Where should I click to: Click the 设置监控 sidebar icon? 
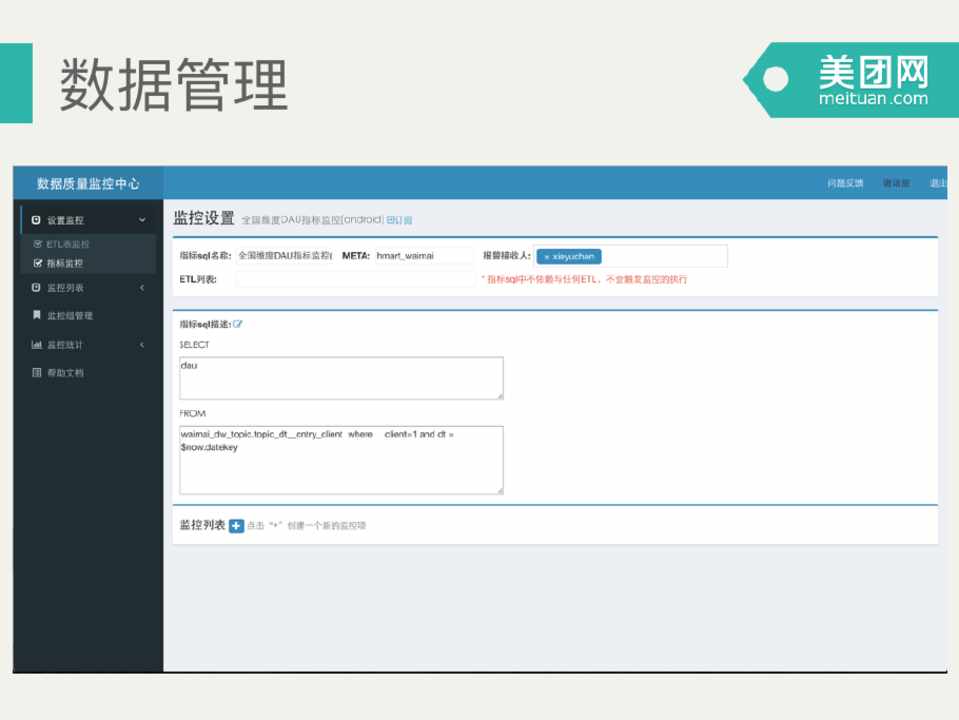click(x=37, y=220)
